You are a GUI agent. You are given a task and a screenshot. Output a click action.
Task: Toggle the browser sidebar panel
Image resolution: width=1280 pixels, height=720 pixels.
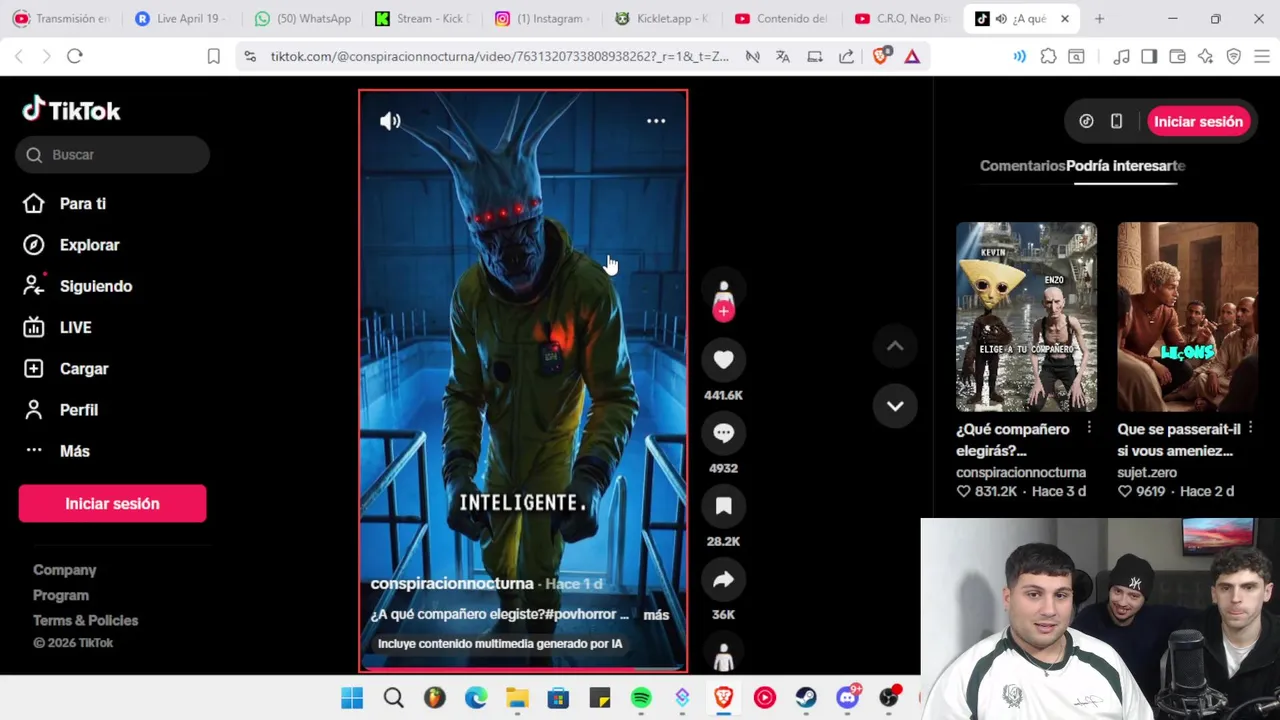(x=1149, y=57)
